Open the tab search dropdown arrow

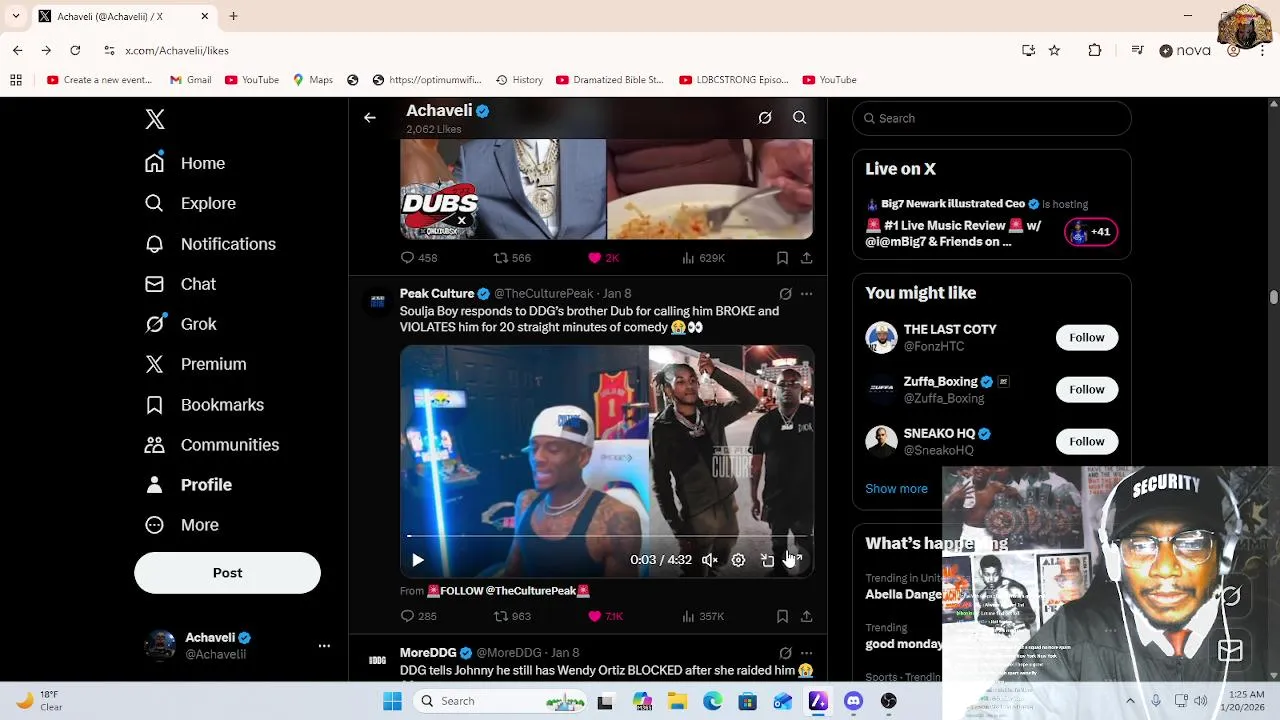(x=15, y=16)
